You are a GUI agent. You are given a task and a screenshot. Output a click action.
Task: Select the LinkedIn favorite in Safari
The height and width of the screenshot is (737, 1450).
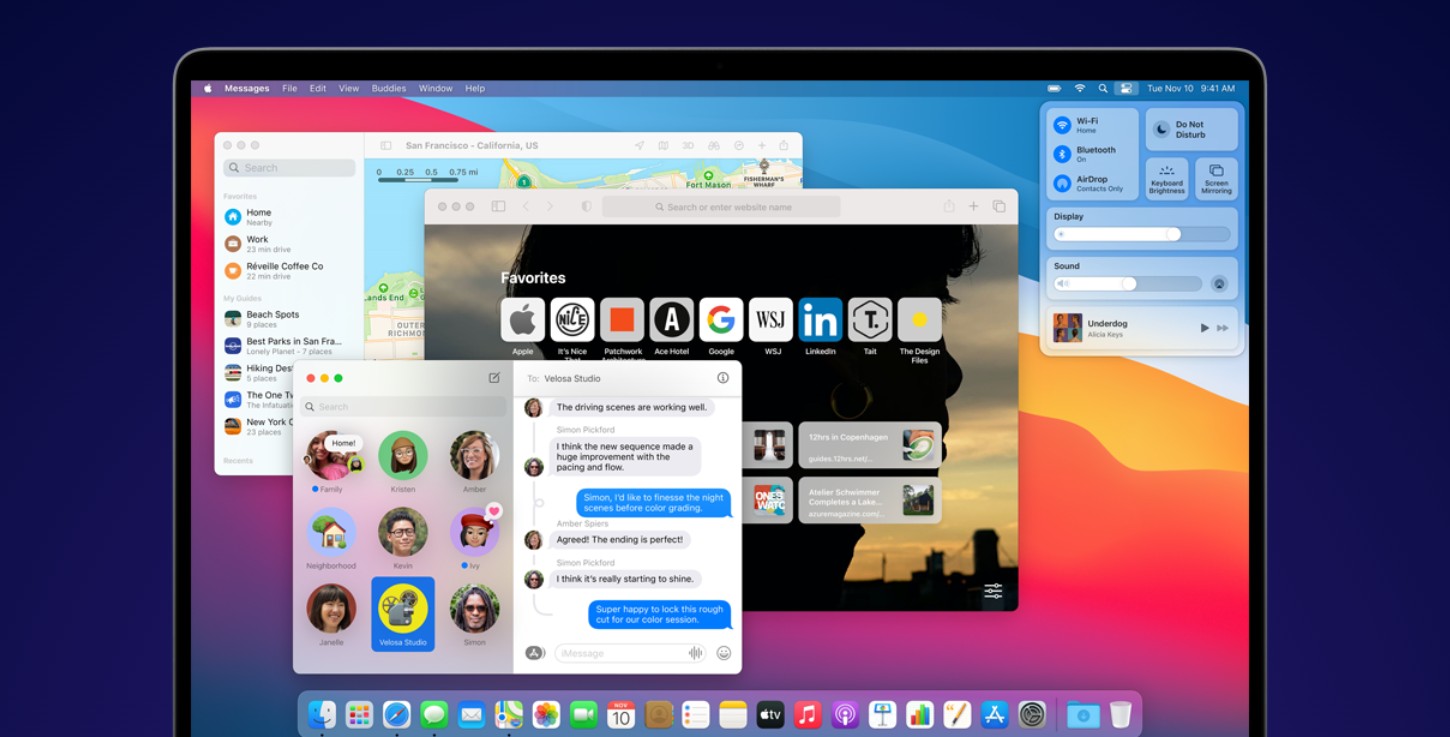click(x=820, y=319)
